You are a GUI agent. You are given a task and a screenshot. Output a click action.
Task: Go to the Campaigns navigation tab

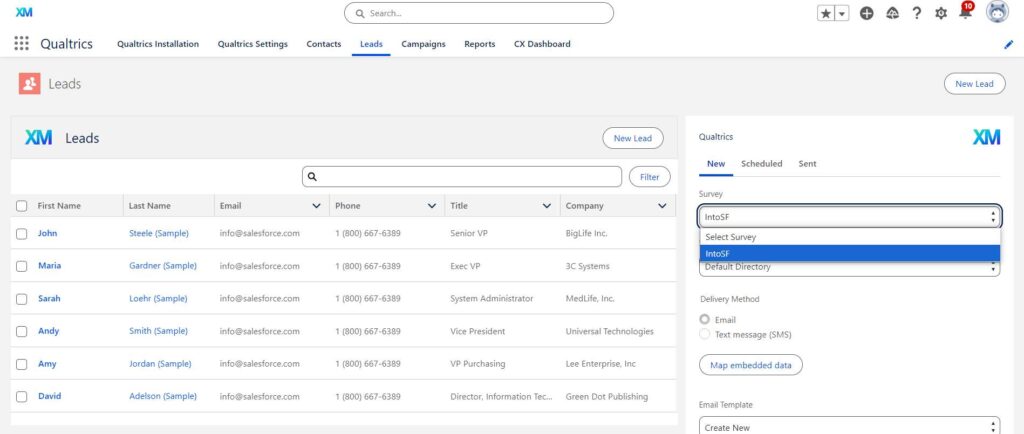point(423,44)
